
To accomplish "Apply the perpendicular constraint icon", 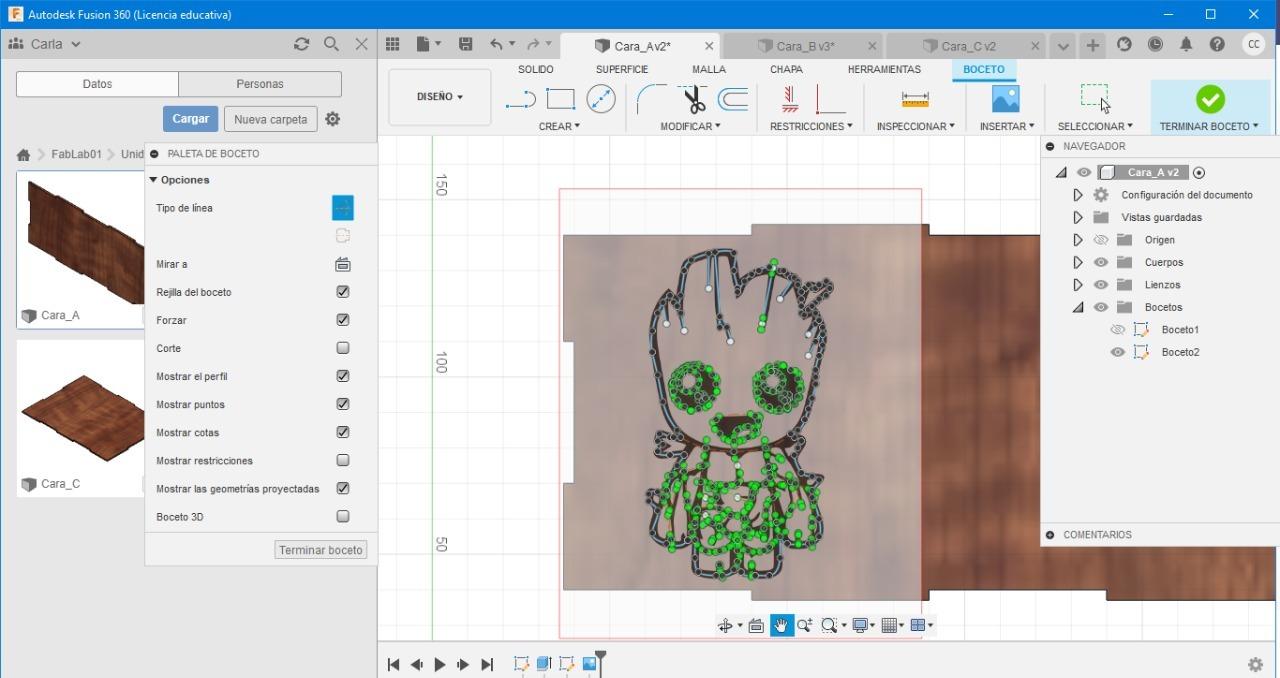I will [830, 99].
